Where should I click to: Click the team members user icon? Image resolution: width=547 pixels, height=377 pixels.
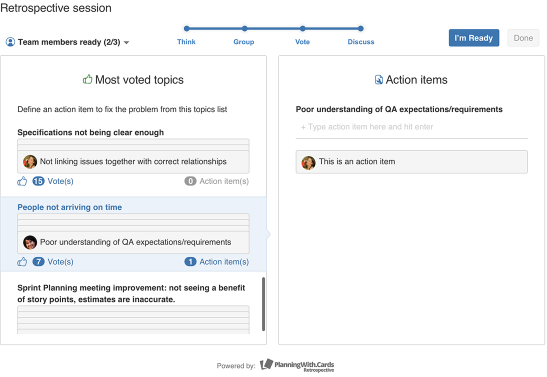coord(10,42)
